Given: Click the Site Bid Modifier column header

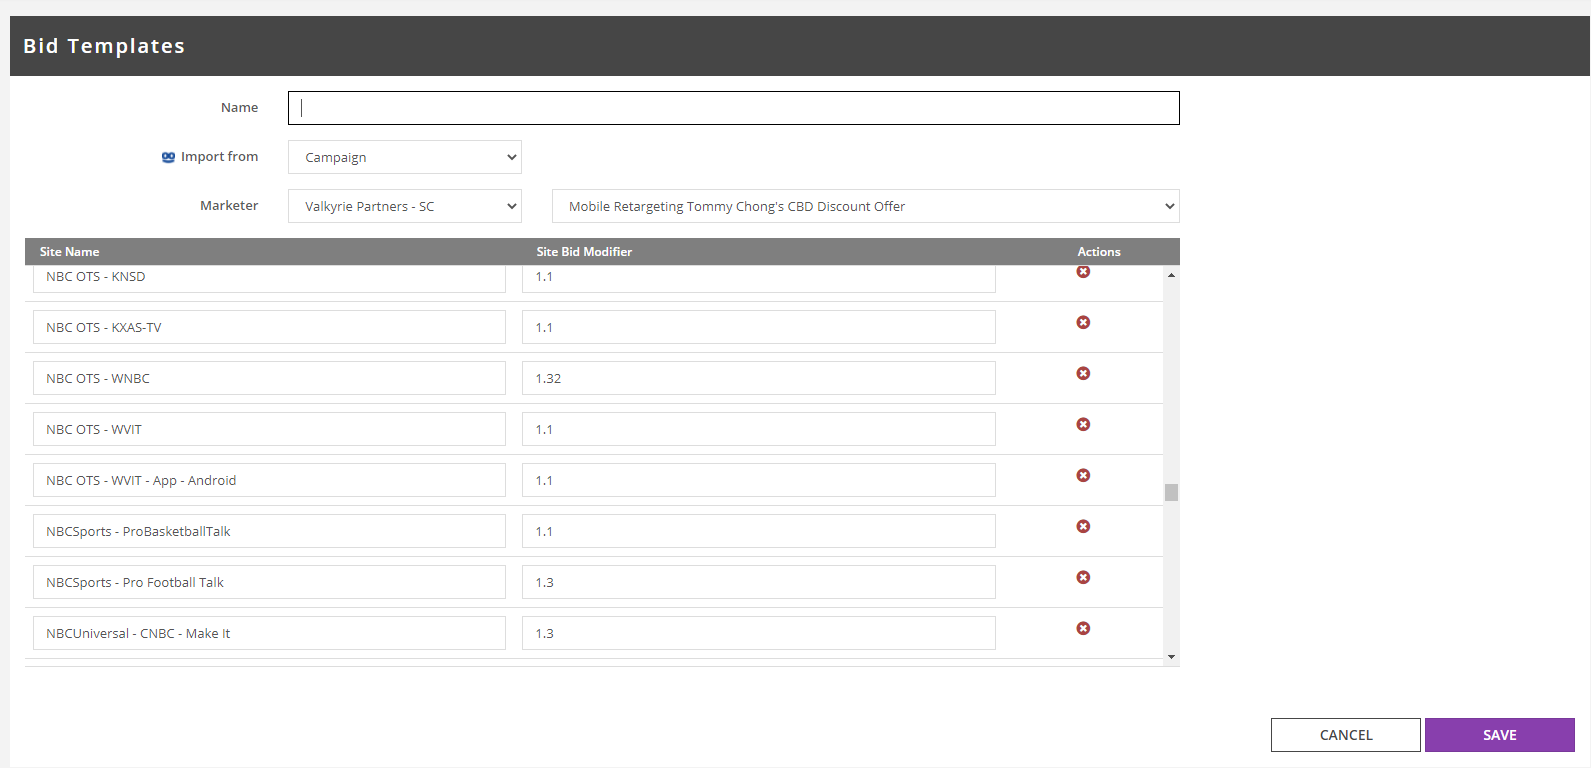Looking at the screenshot, I should 584,252.
